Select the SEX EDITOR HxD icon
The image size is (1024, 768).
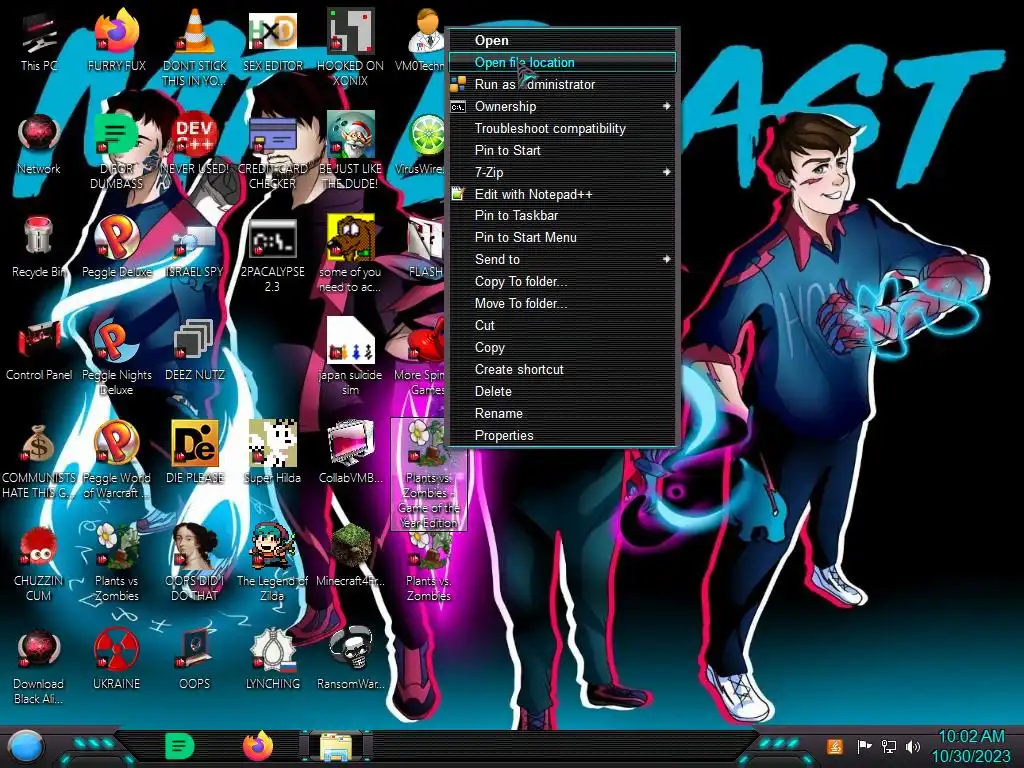pyautogui.click(x=273, y=42)
